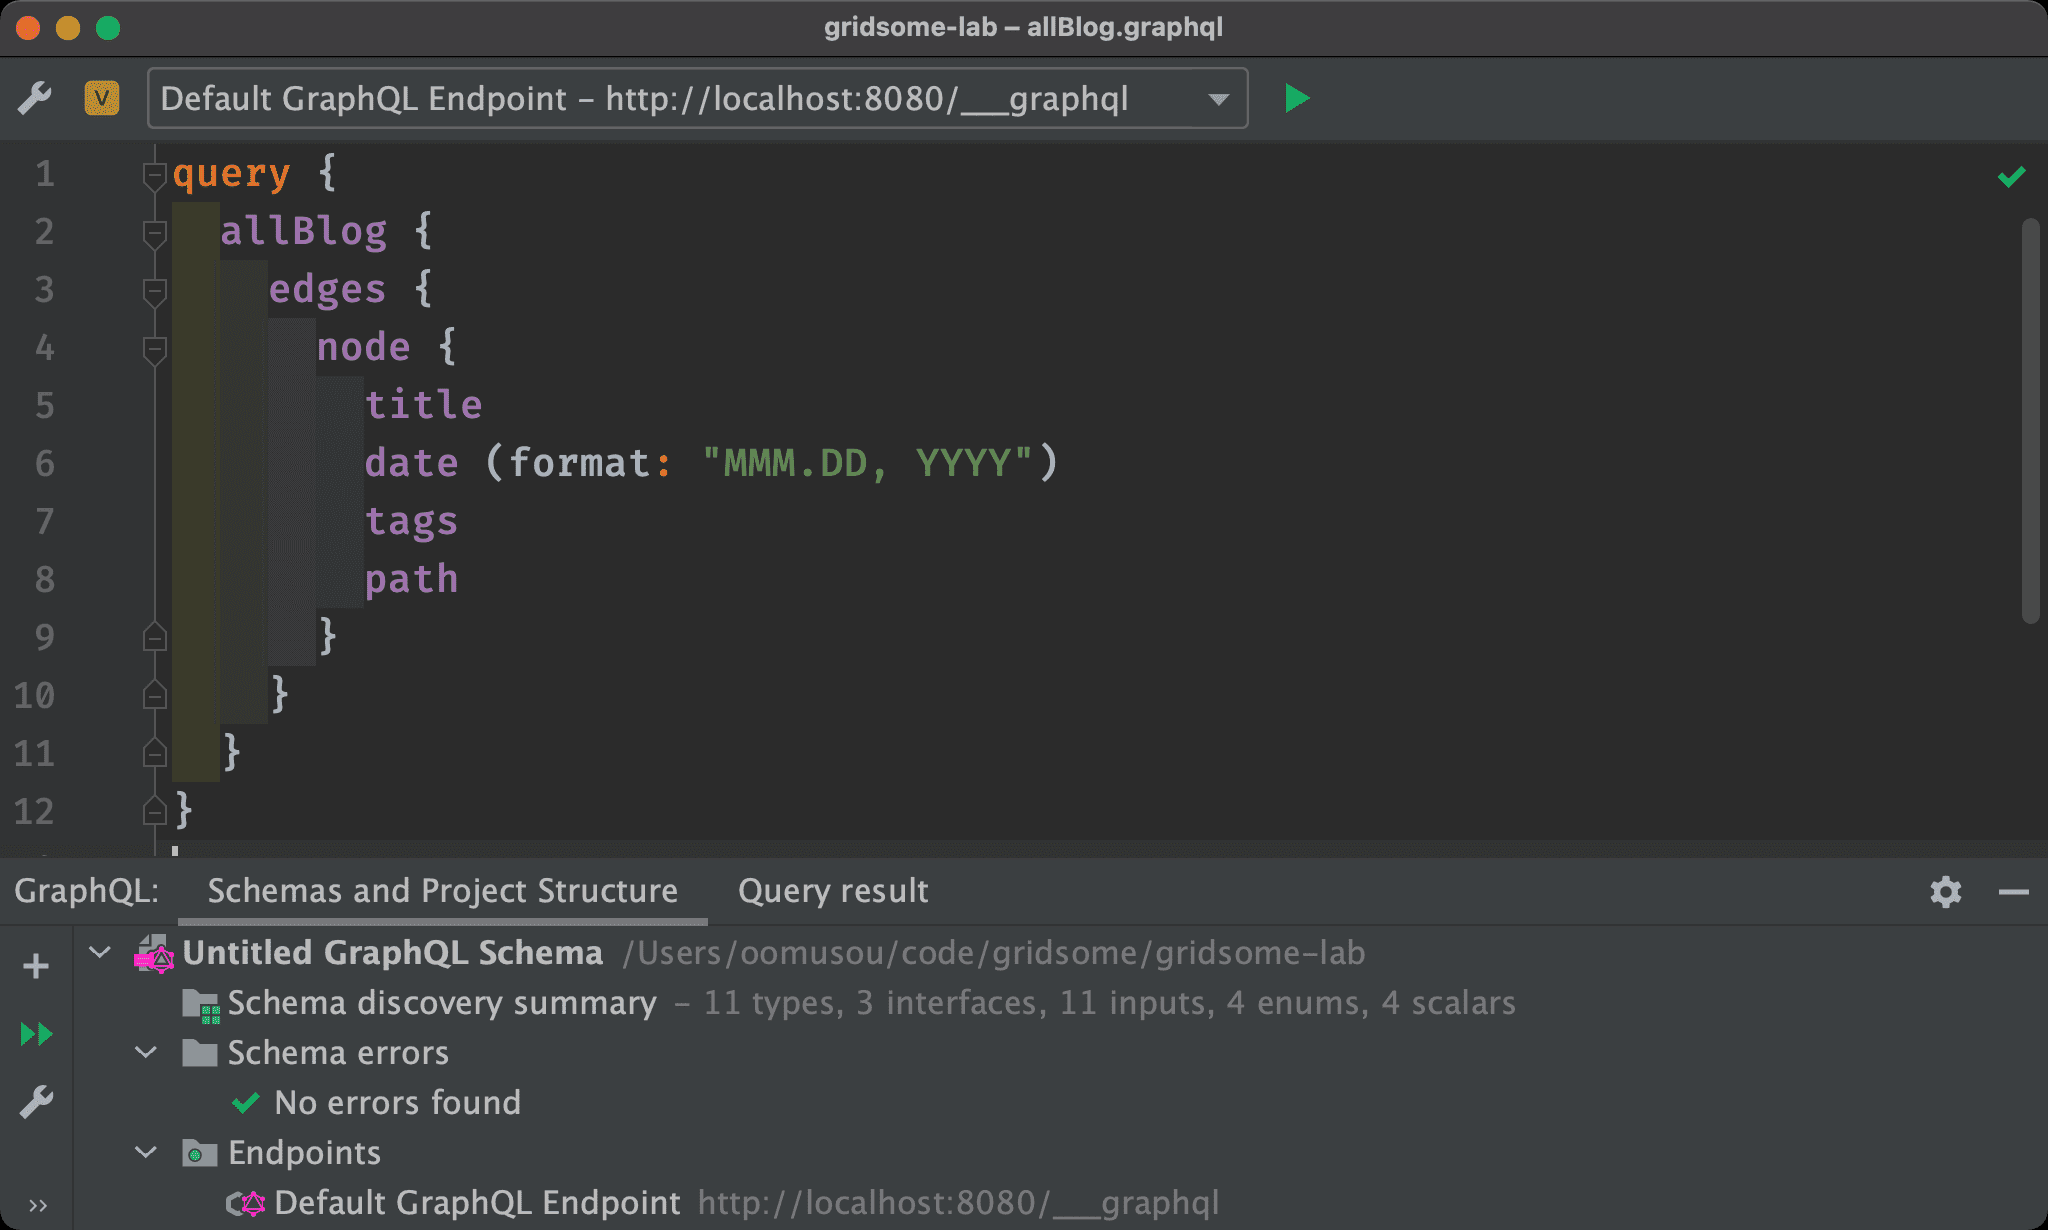Screen dimensions: 2048x1230
Task: Click the editor vertical scrollbar
Action: [2029, 420]
